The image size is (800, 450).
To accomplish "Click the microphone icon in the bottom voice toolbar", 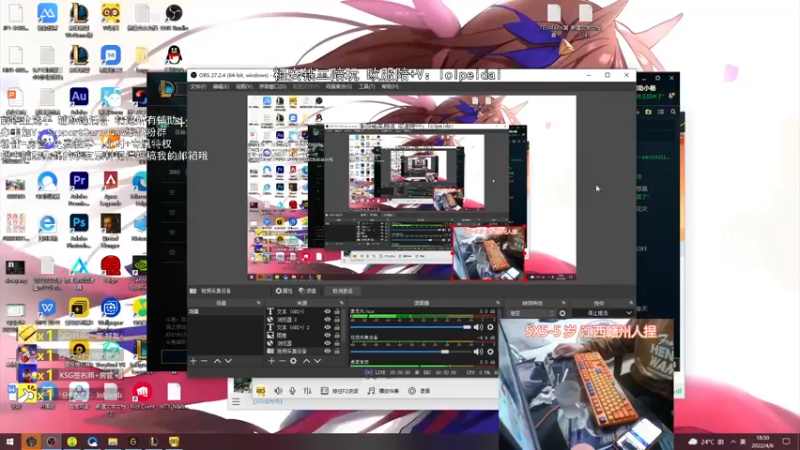I will [292, 391].
